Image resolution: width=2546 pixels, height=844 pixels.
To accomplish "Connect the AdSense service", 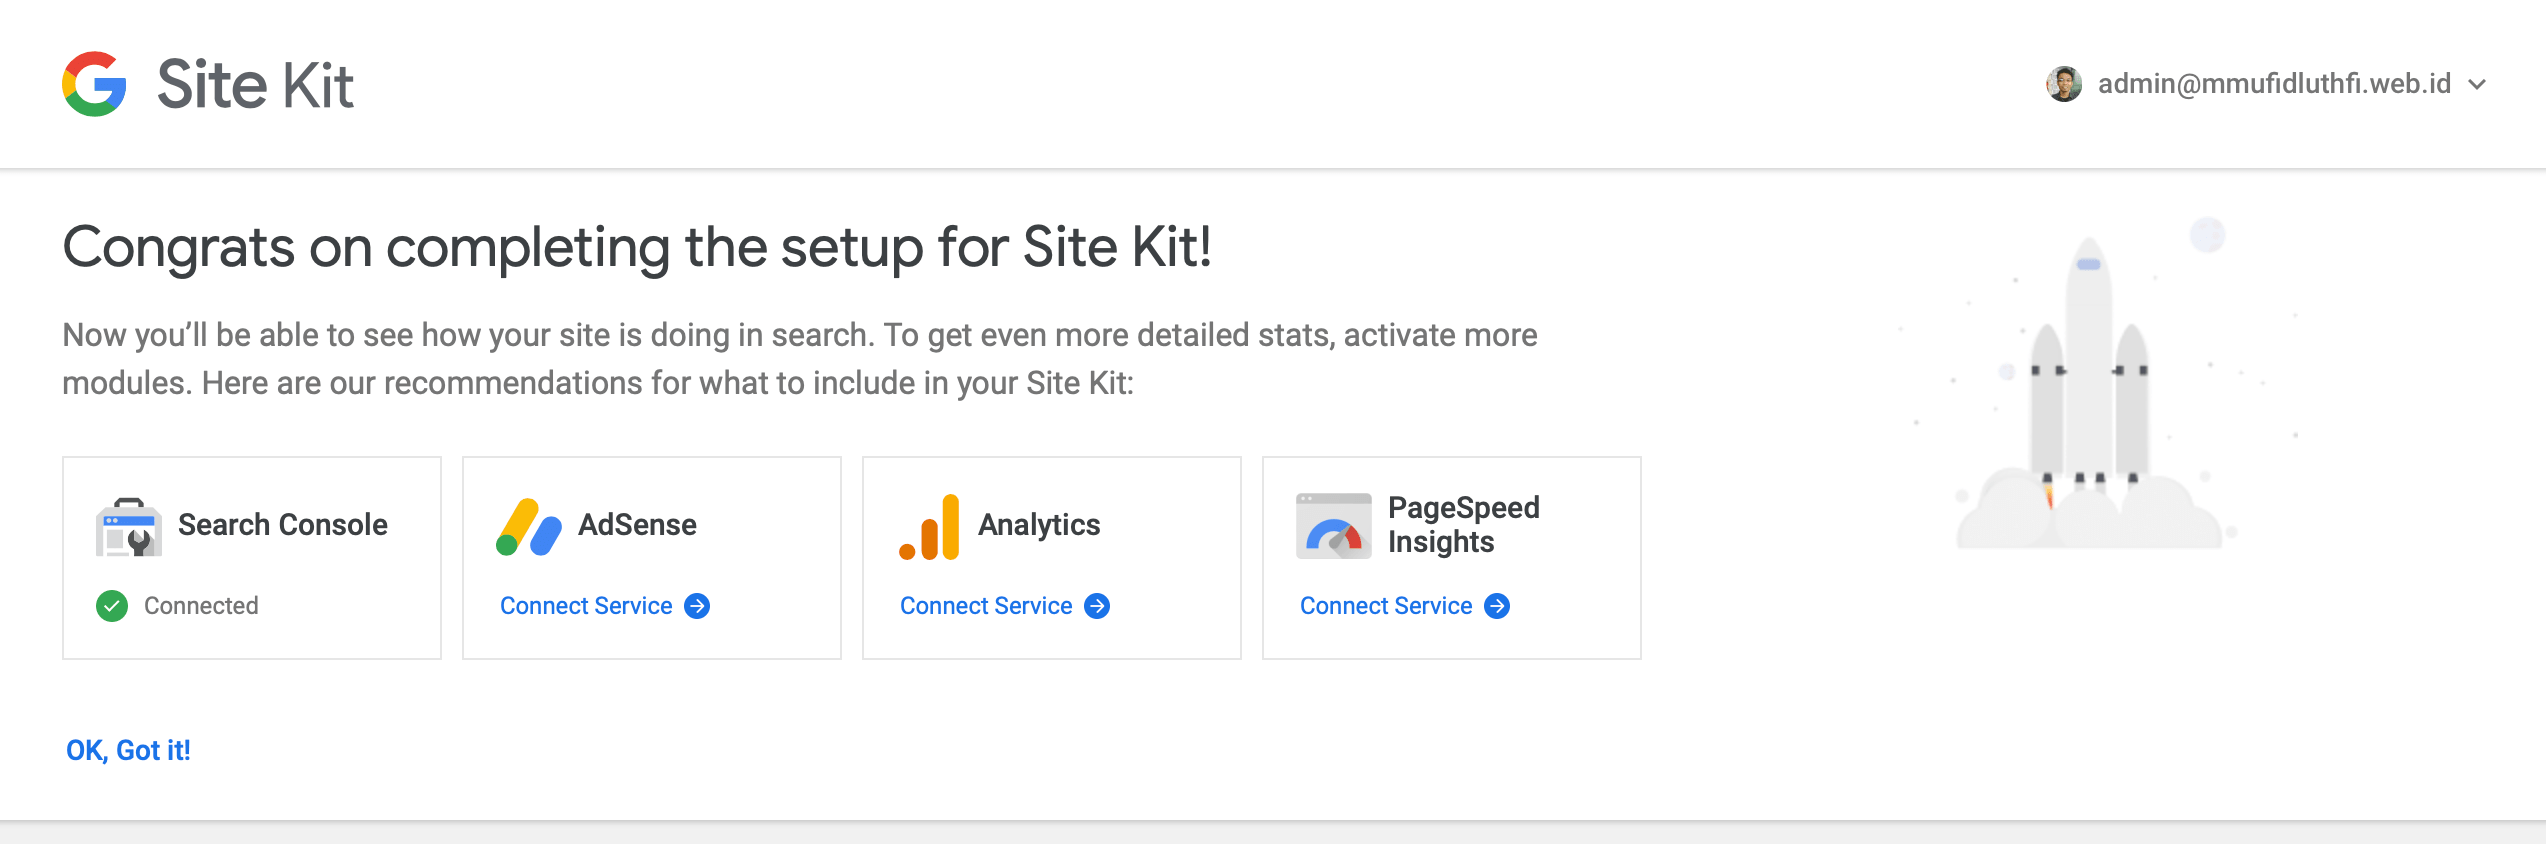I will (586, 606).
